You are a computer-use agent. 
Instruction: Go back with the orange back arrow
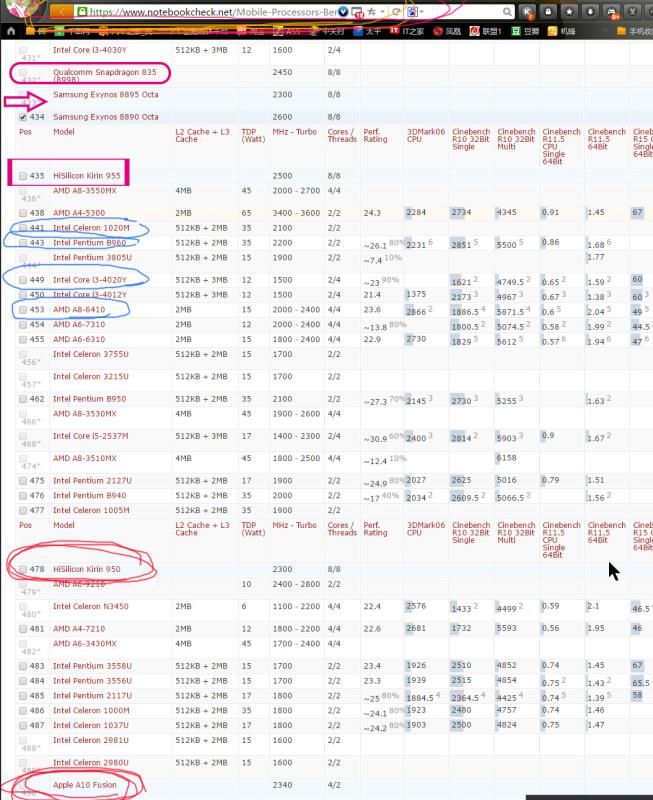point(61,11)
